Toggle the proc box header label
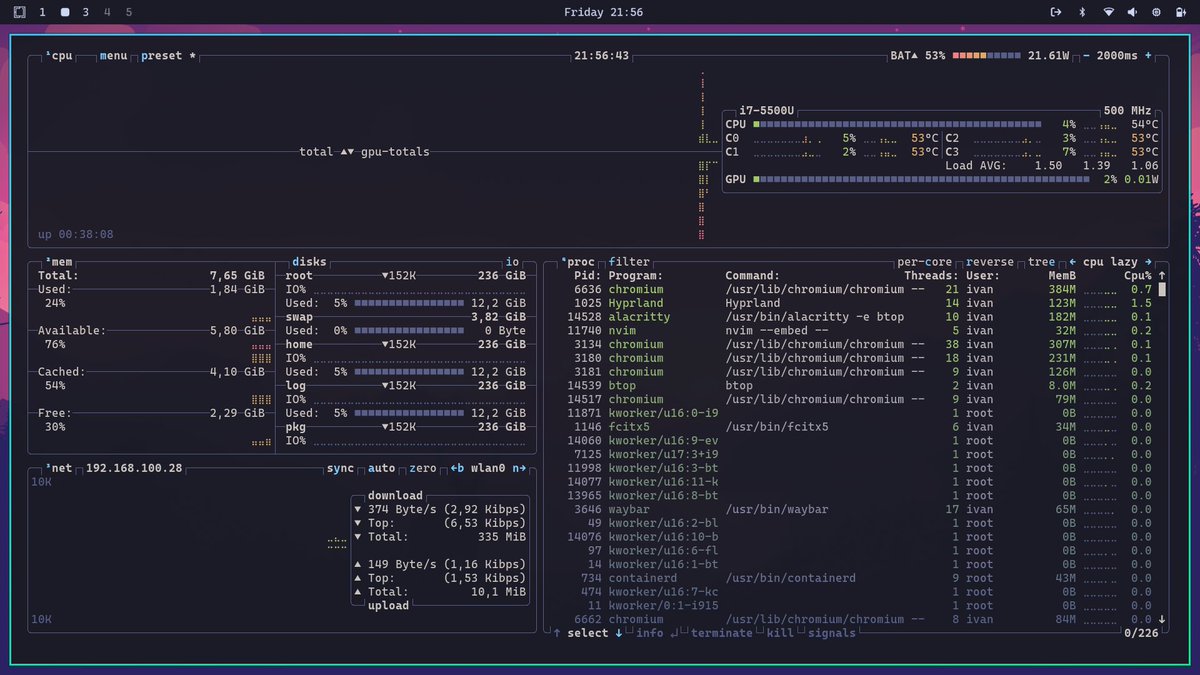Viewport: 1200px width, 675px height. pos(577,262)
